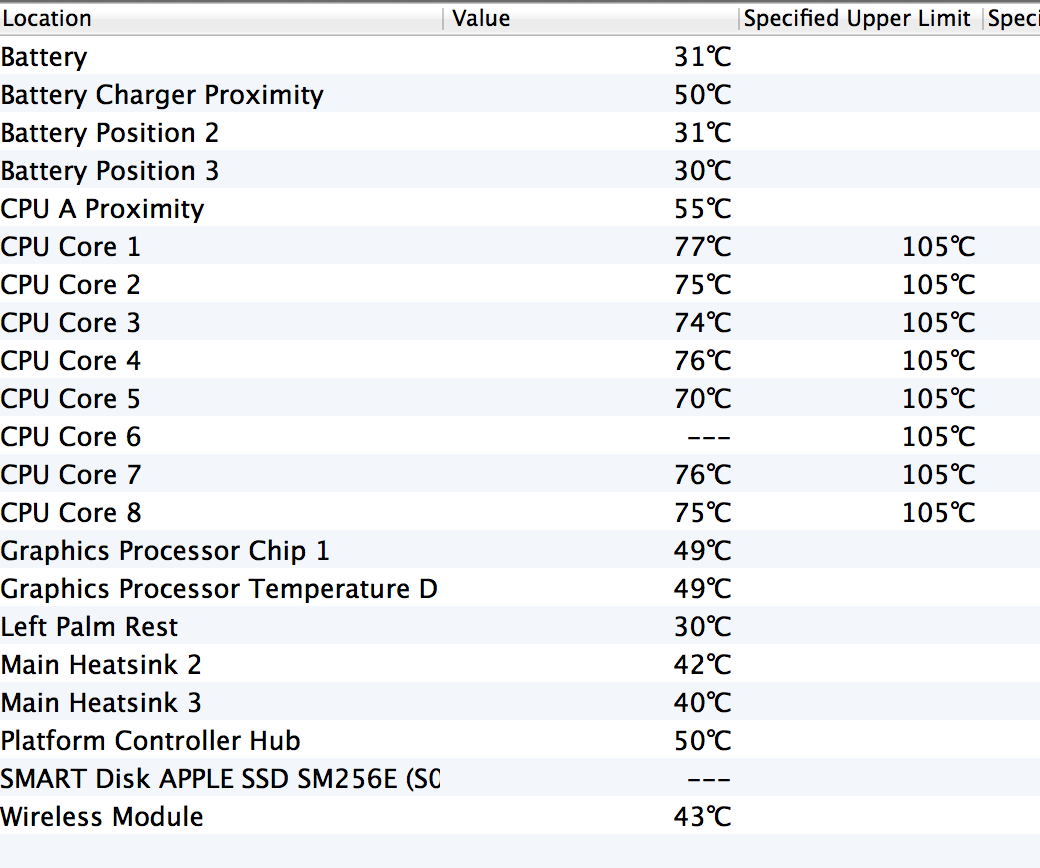Select the Battery Position 2 row
Viewport: 1040px width, 868px height.
[x=520, y=133]
